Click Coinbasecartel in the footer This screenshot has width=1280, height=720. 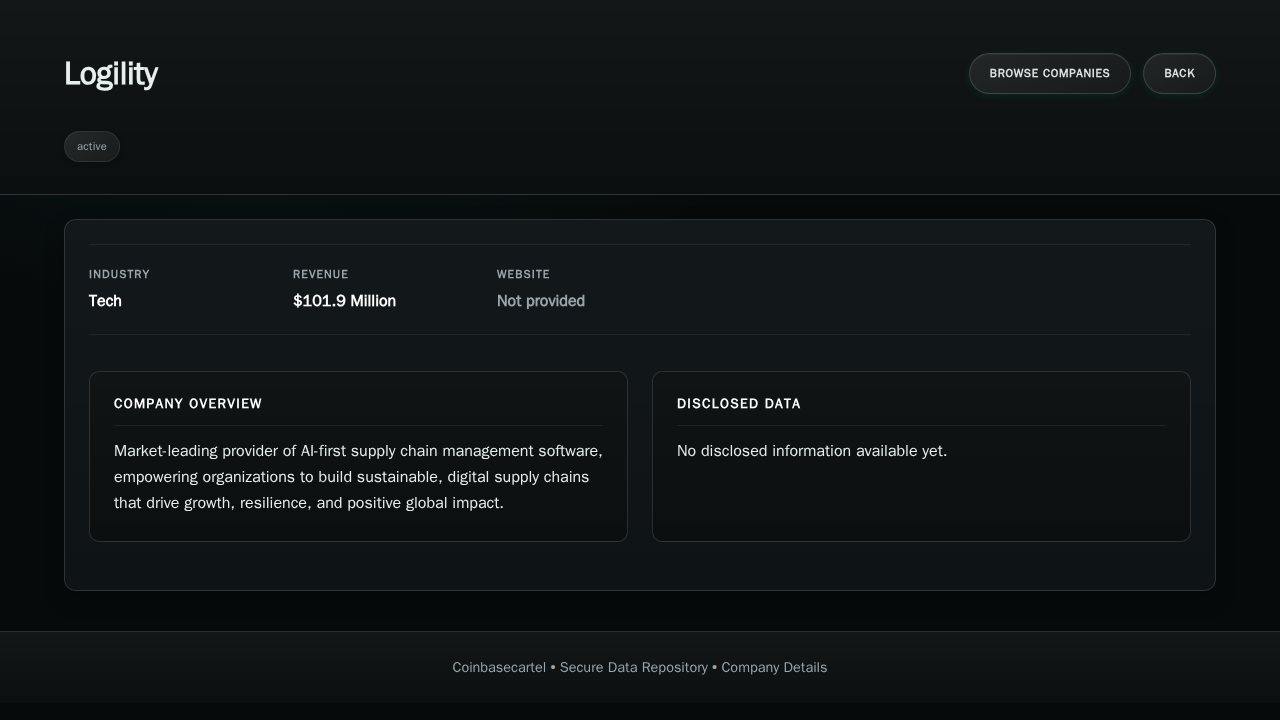pos(499,667)
